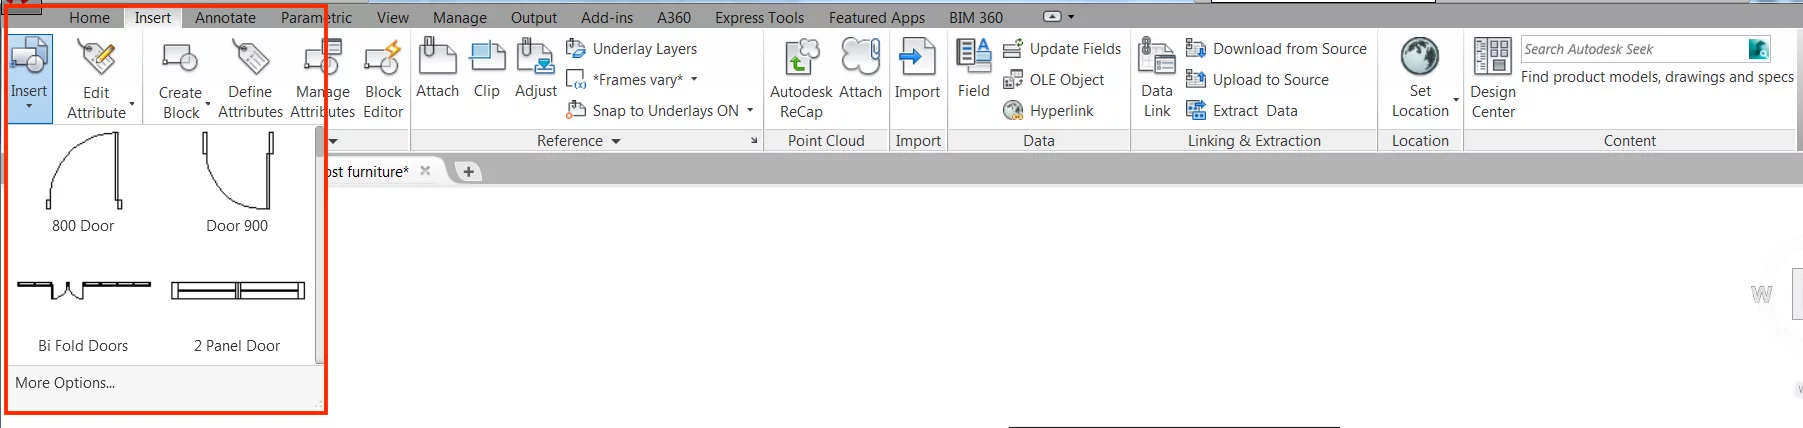Screen dimensions: 1803x428
Task: Open the Featured Apps tab
Action: [877, 17]
